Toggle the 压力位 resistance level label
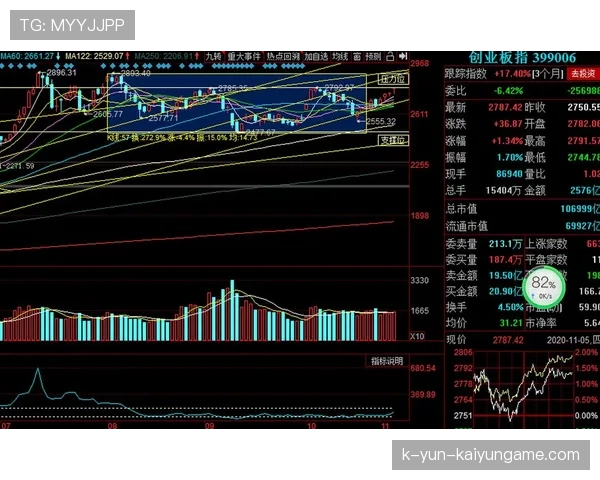The width and height of the screenshot is (600, 480). tap(392, 78)
